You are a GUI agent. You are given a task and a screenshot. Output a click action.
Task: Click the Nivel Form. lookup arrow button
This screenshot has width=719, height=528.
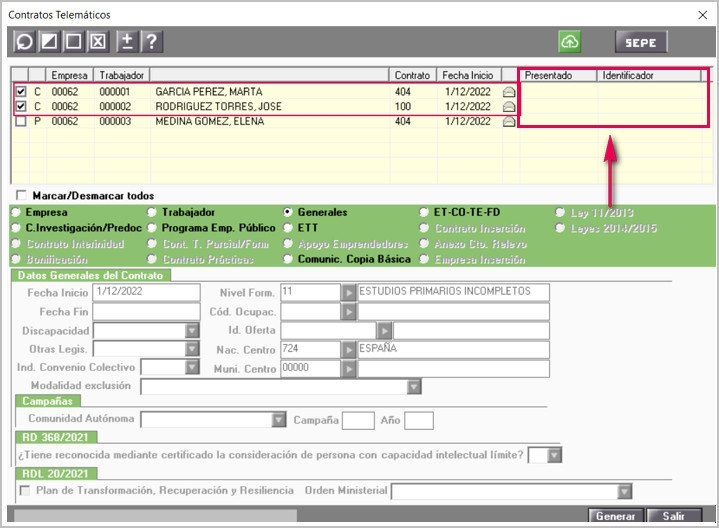coord(348,292)
